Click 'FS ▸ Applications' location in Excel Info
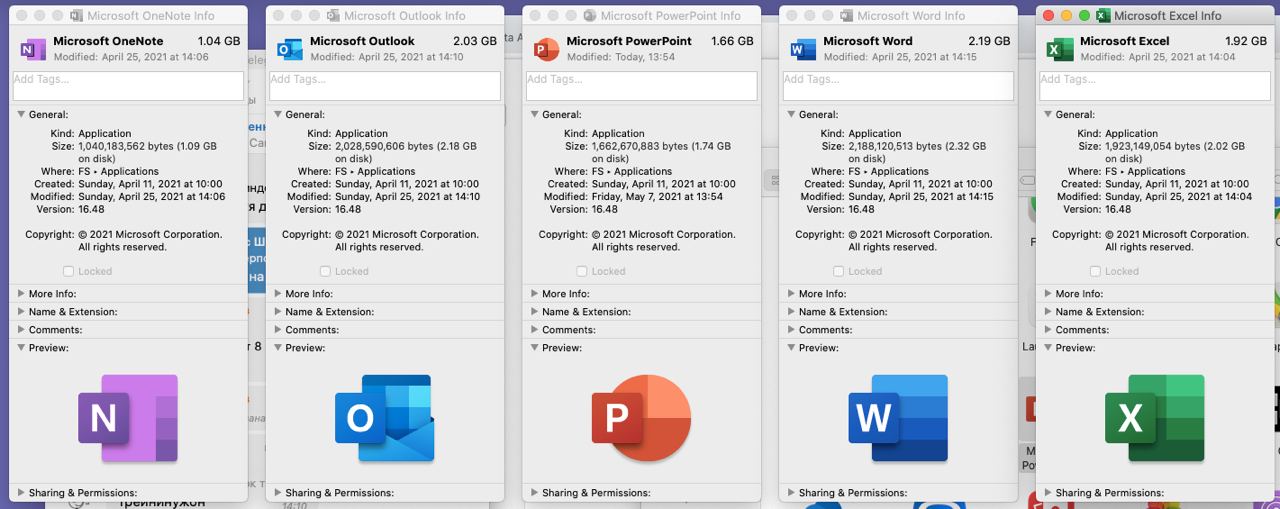The height and width of the screenshot is (509, 1280). [1148, 171]
